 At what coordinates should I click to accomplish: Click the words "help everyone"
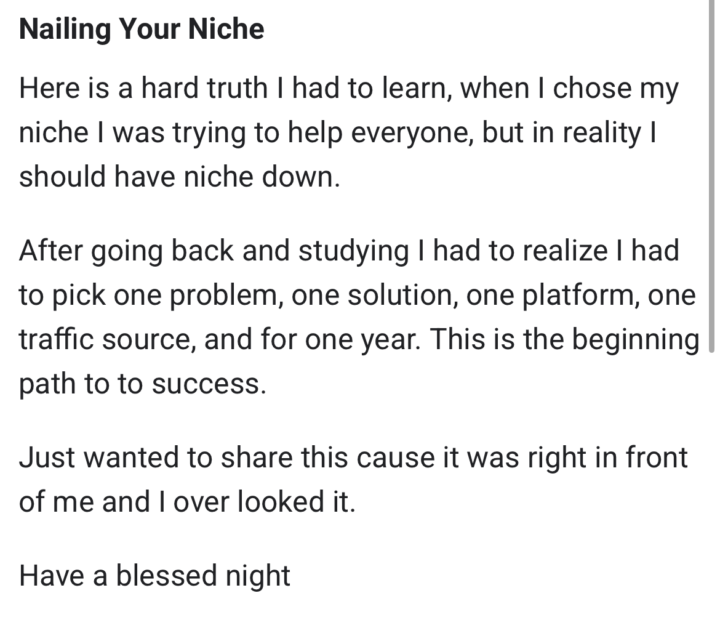click(x=382, y=133)
